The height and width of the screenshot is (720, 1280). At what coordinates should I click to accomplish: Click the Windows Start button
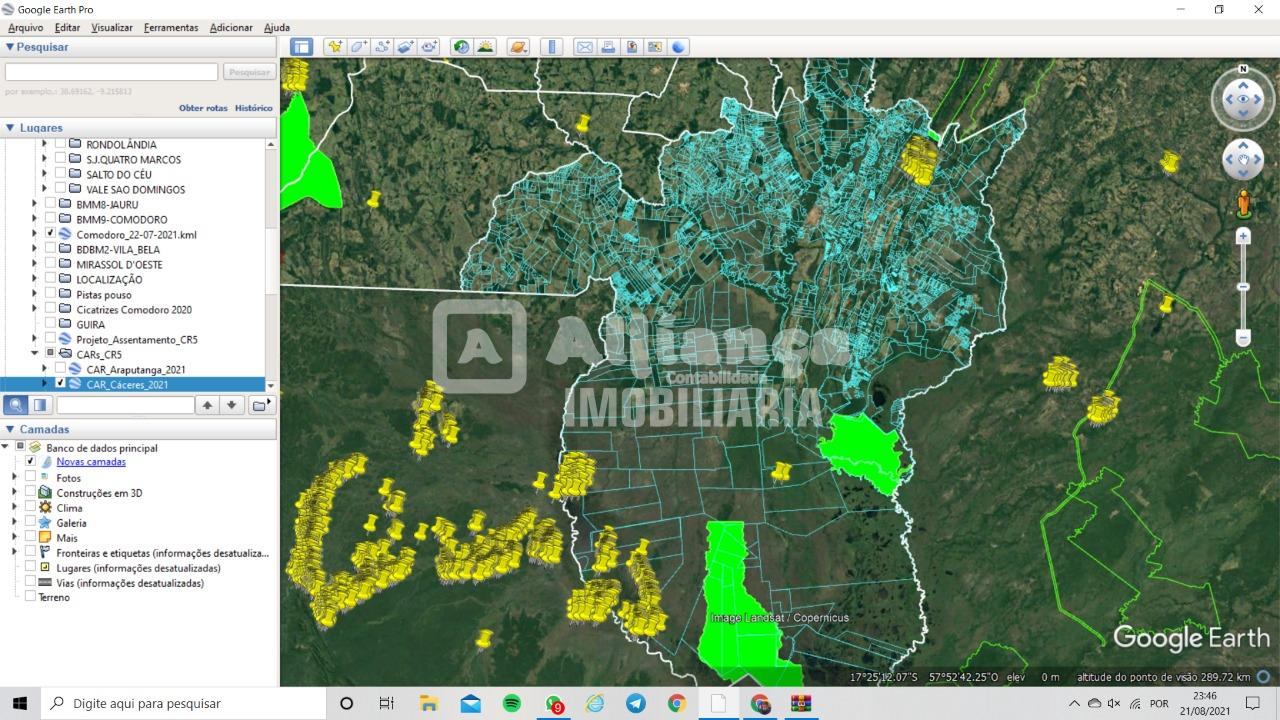20,703
